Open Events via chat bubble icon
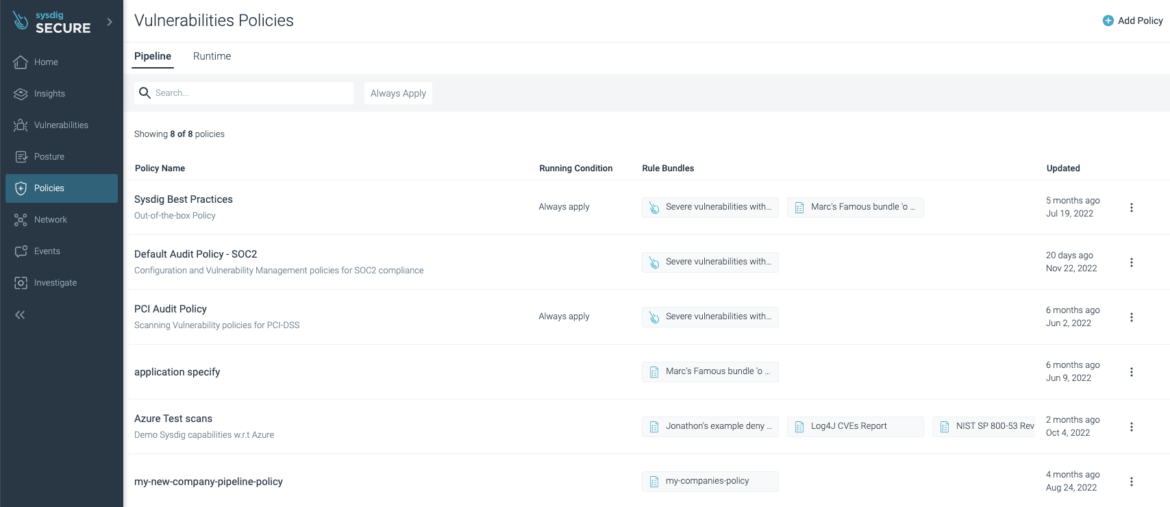The image size is (1170, 507). (x=21, y=252)
